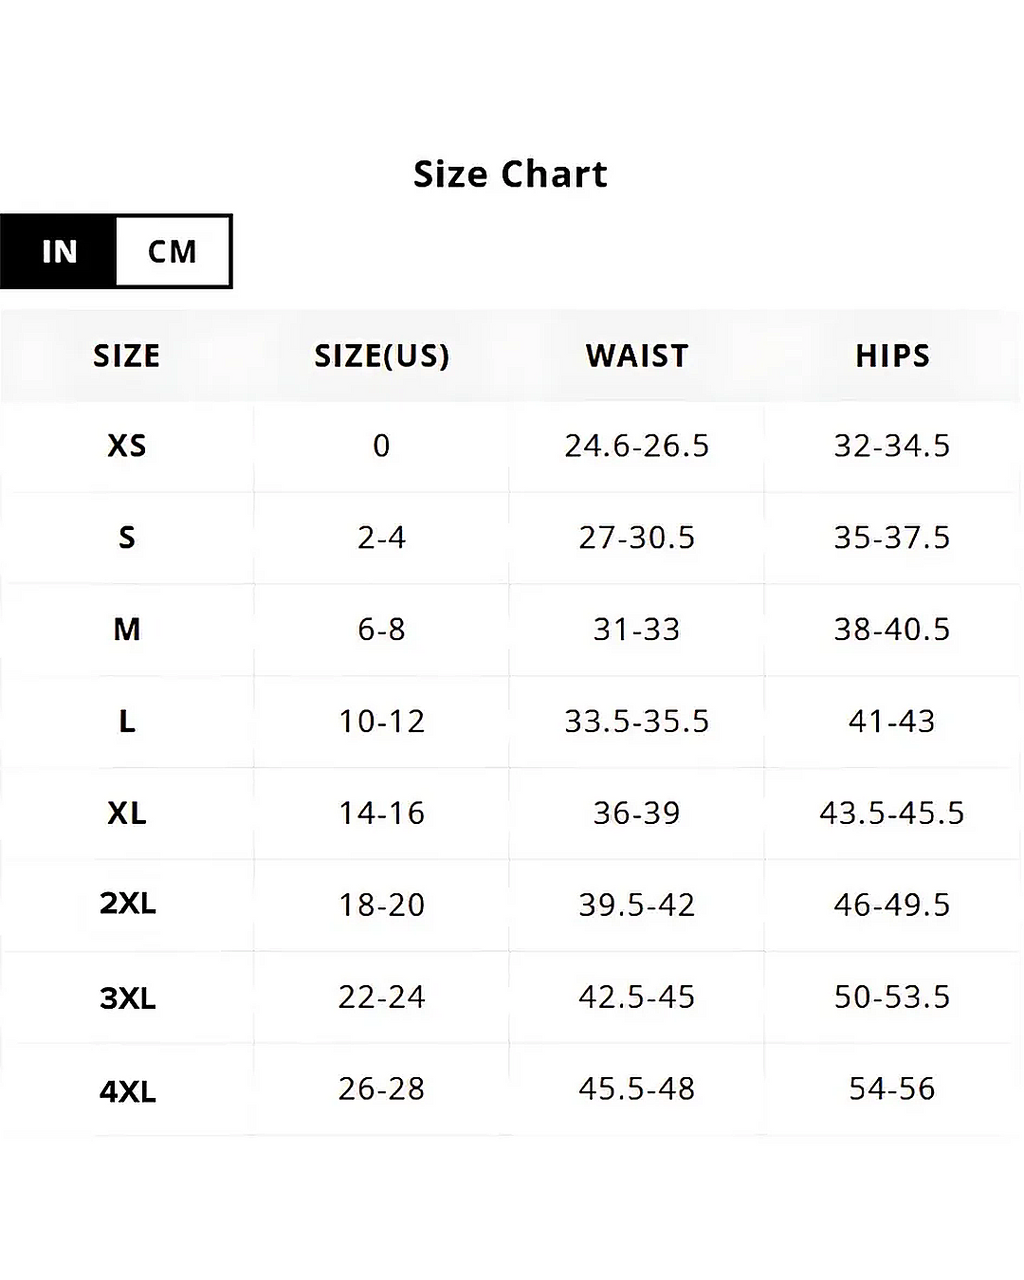Click the hips value 54-56
Screen dimensions: 1024x1280
coord(892,1089)
